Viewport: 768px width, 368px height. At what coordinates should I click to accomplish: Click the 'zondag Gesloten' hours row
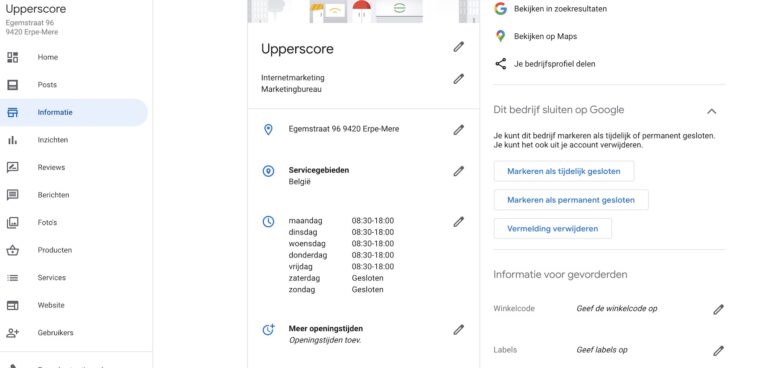click(336, 290)
